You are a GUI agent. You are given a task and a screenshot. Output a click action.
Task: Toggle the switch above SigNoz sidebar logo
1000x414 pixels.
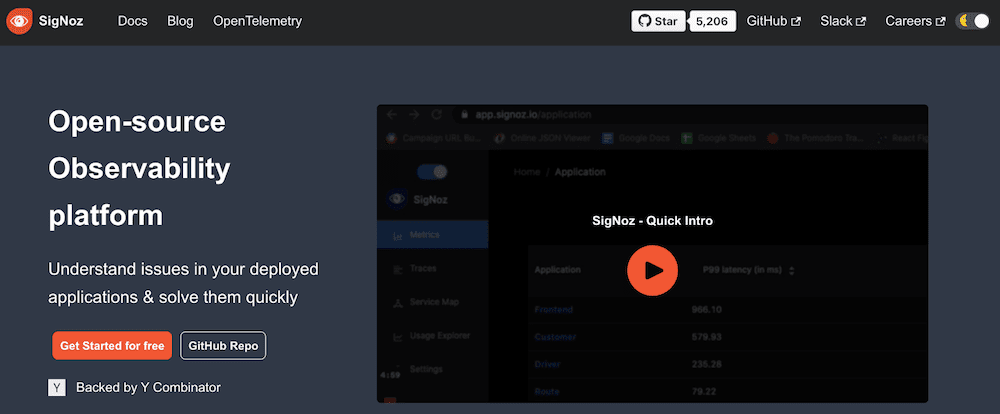point(432,172)
